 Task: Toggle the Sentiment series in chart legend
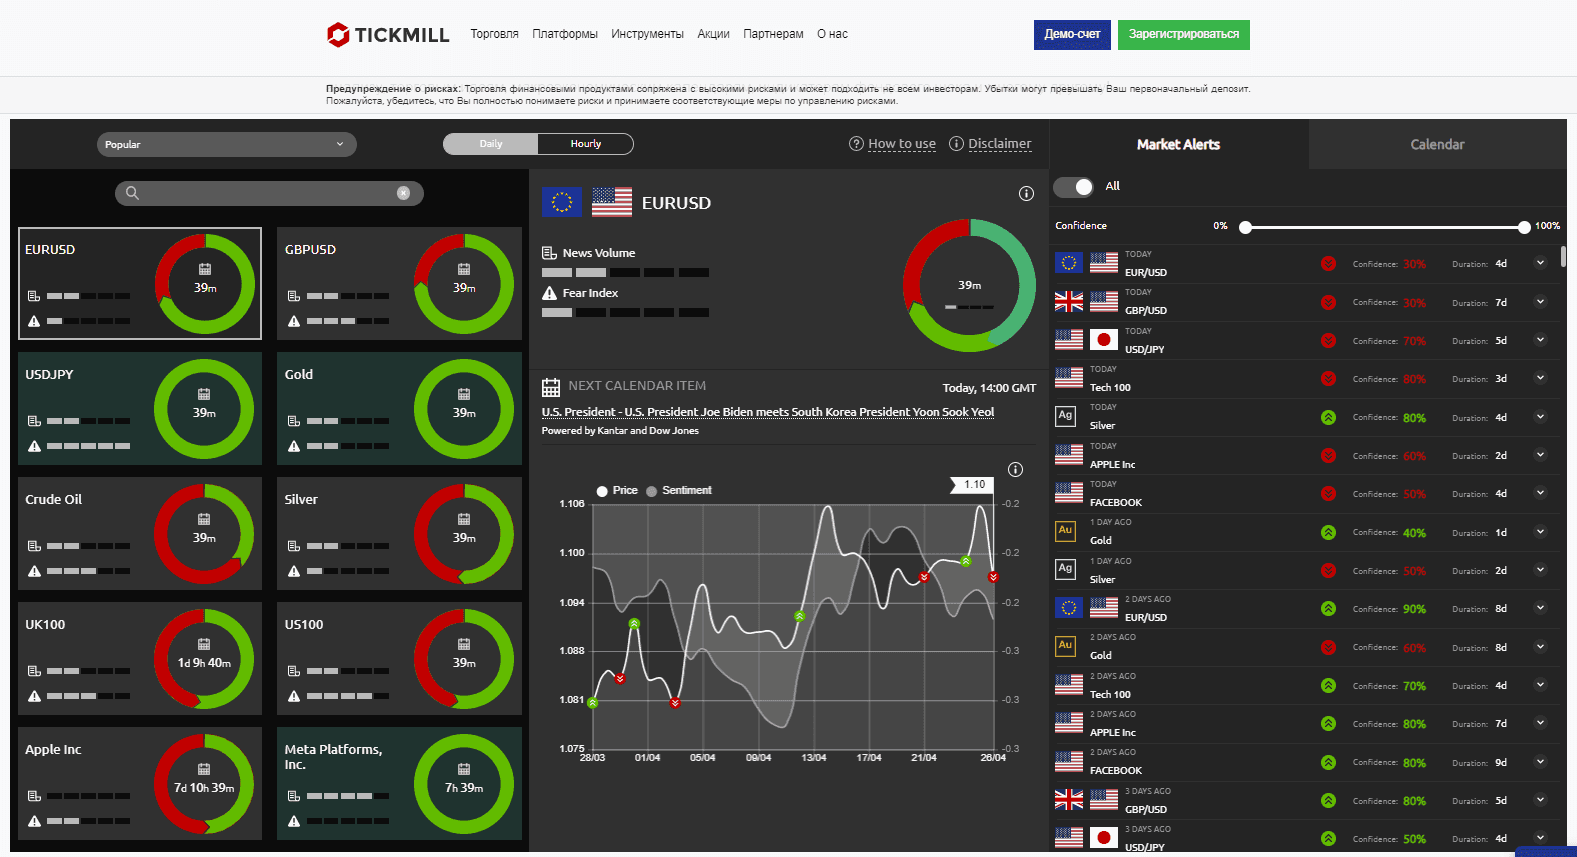679,491
